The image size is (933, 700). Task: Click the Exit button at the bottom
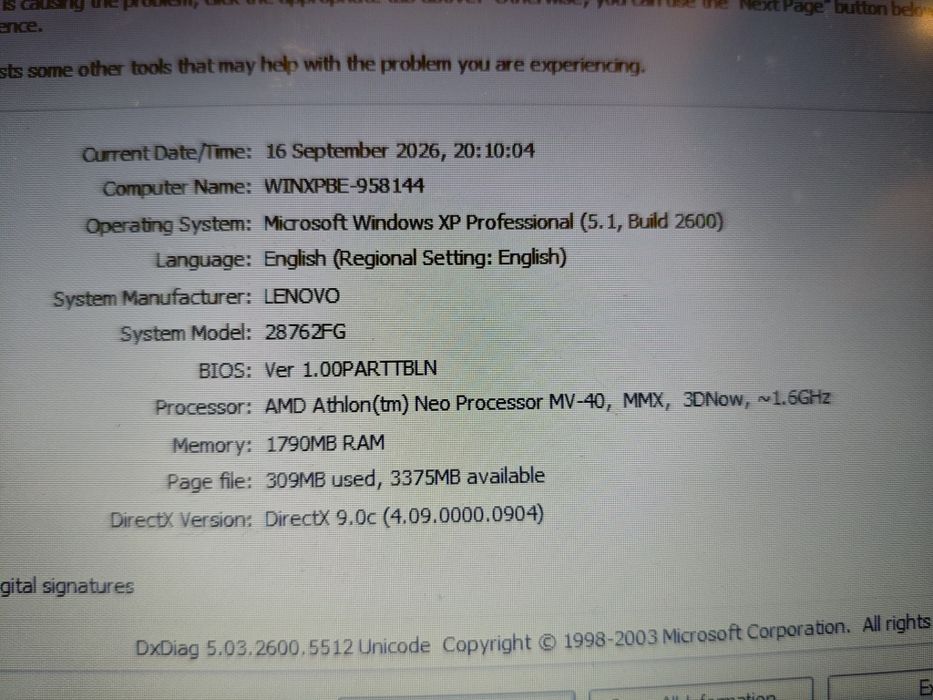pos(881,688)
